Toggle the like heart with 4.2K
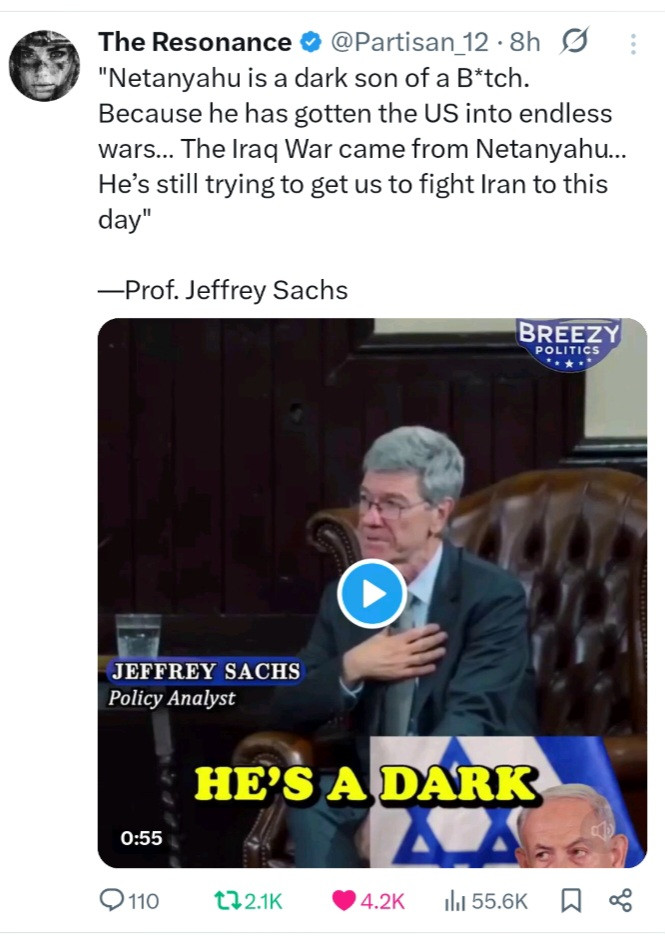Screen dimensions: 665x937 tap(344, 900)
